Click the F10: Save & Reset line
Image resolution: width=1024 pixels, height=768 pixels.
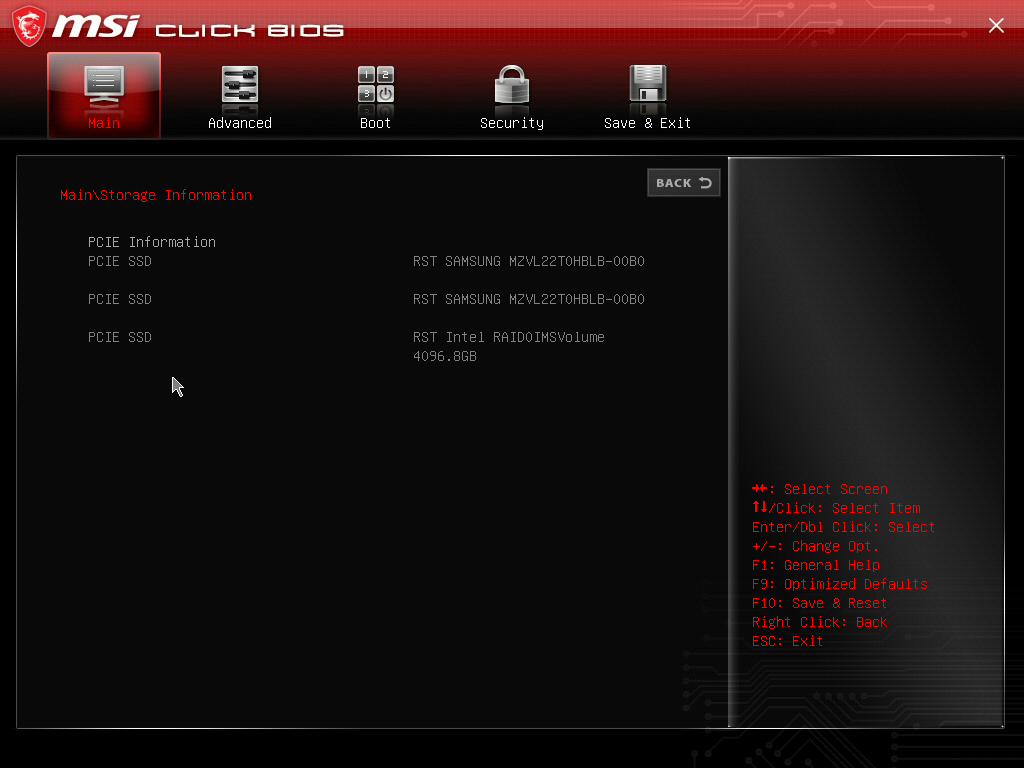[819, 603]
